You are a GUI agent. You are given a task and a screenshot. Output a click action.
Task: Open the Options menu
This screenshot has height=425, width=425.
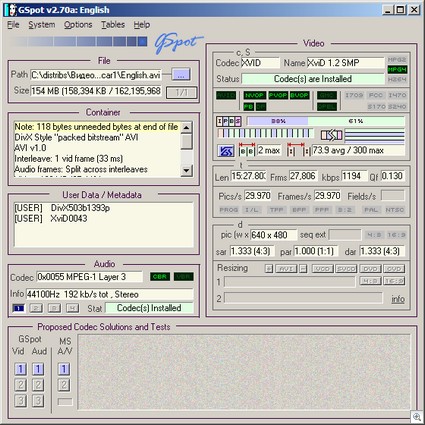78,25
